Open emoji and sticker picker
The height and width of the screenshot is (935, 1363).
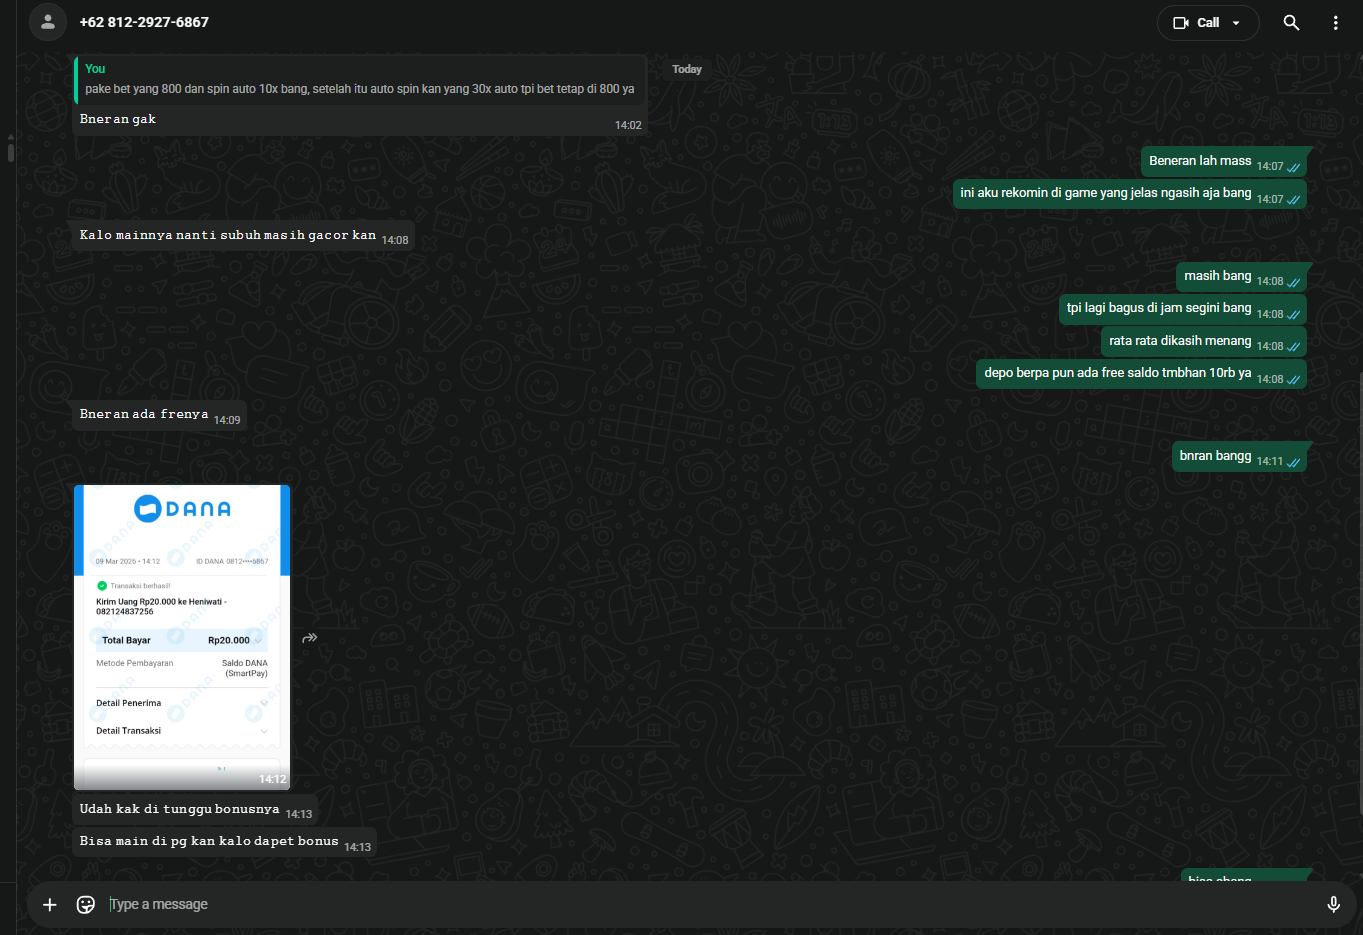(x=86, y=905)
